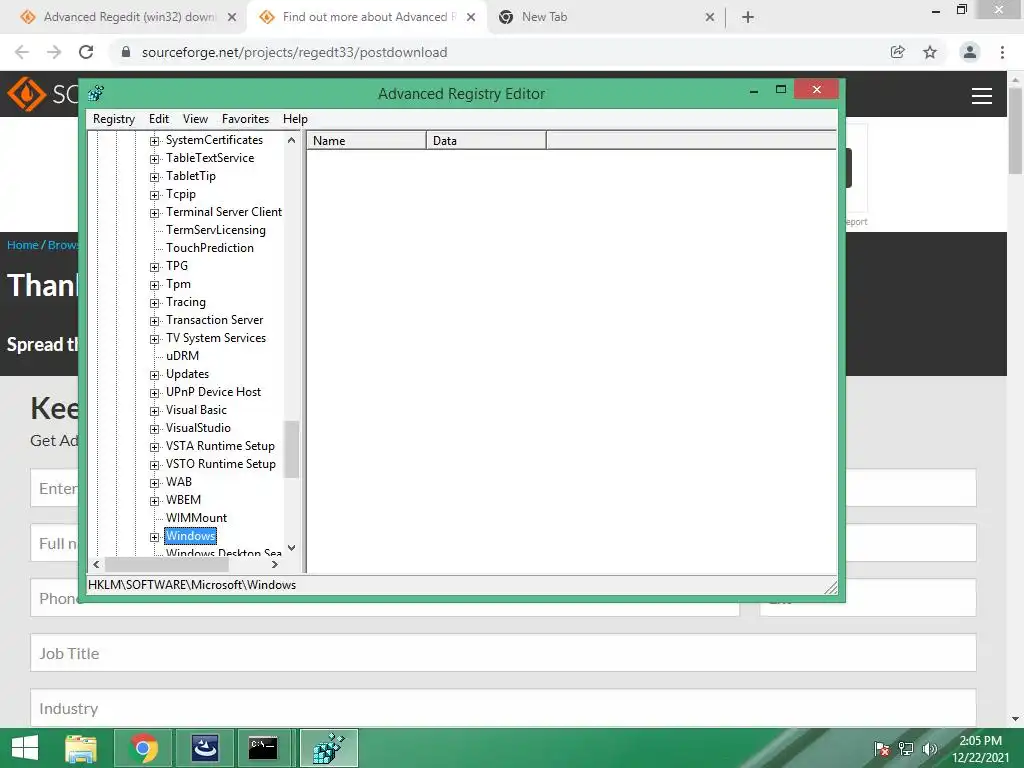
Task: Open the Favorites menu
Action: pos(245,119)
